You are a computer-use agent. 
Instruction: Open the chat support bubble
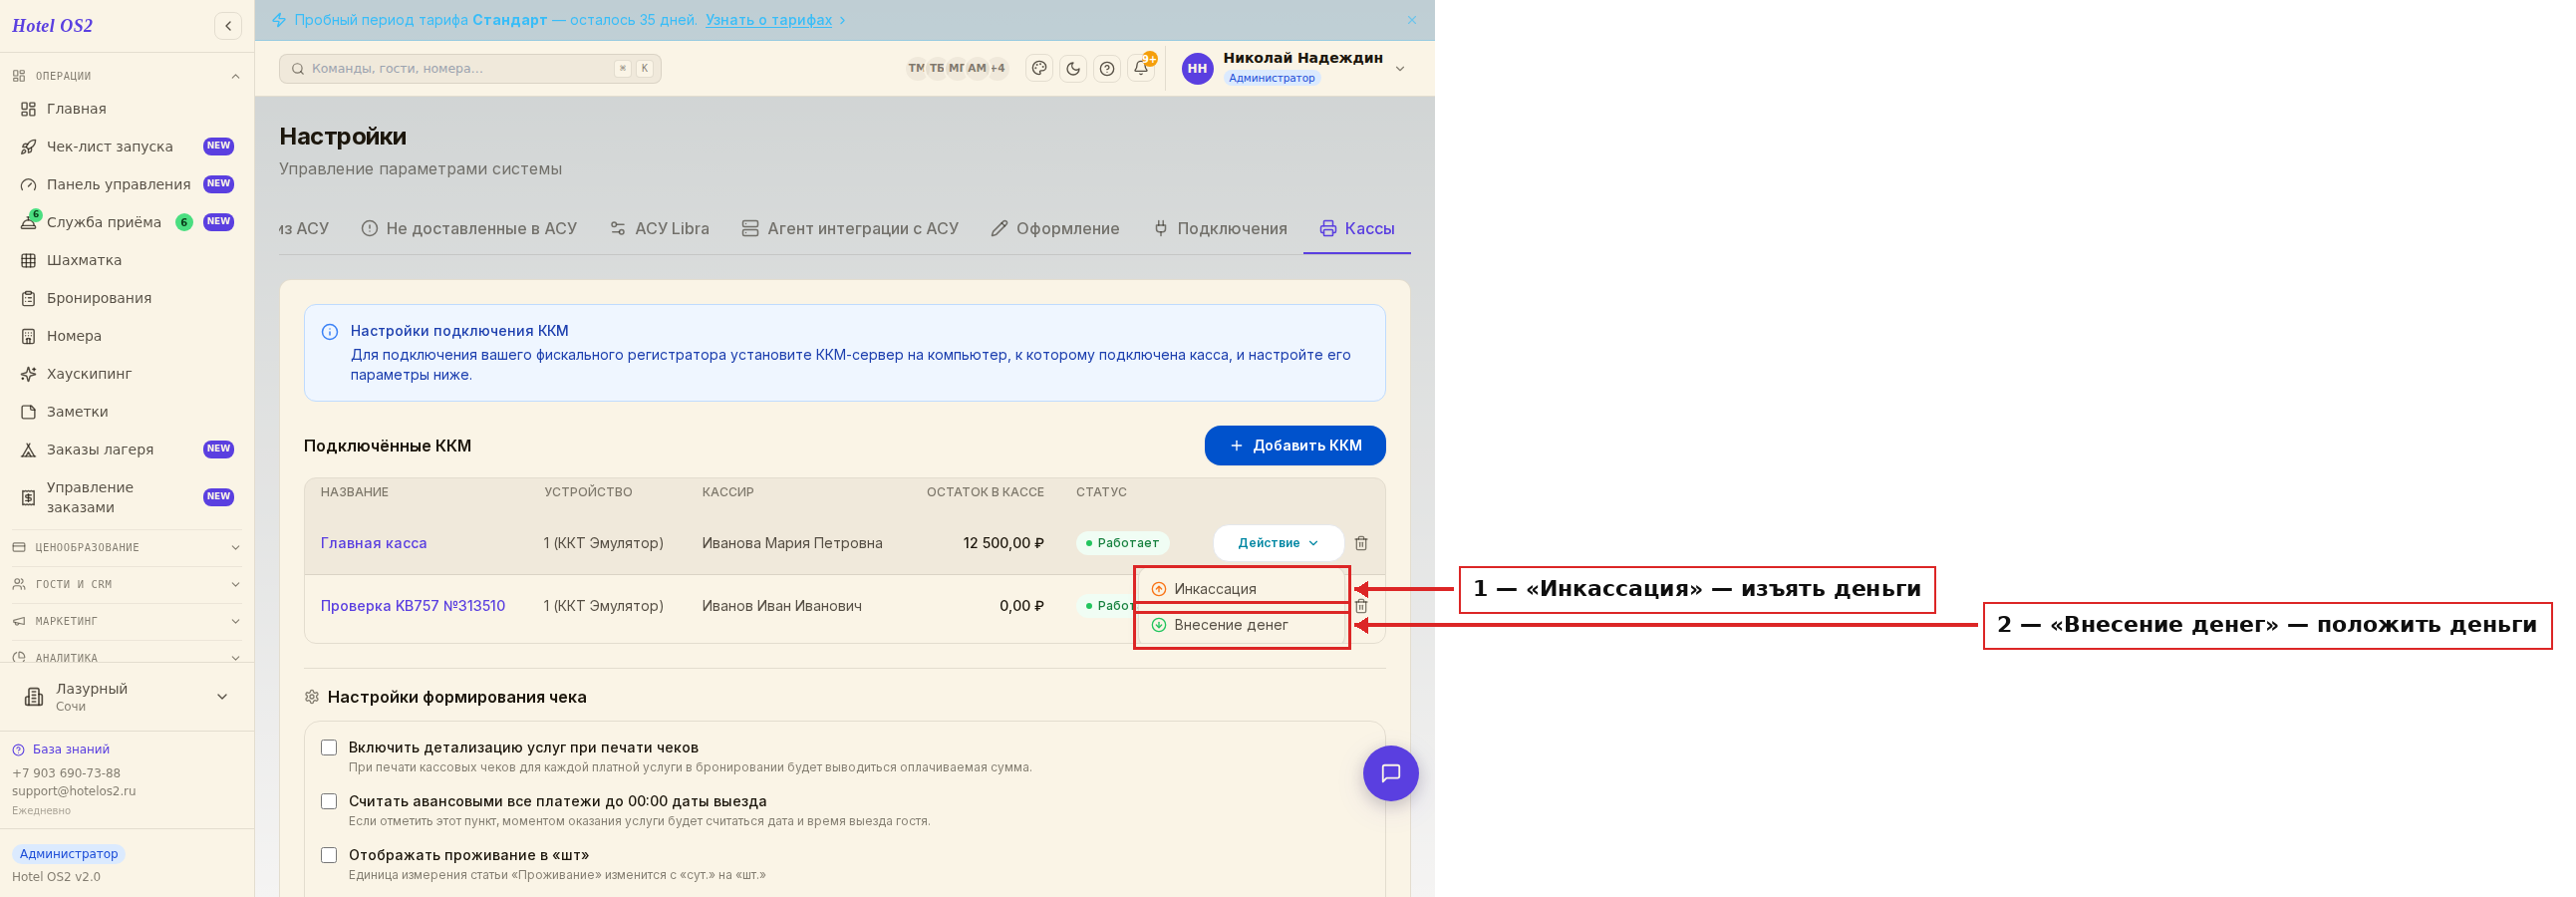click(1390, 773)
